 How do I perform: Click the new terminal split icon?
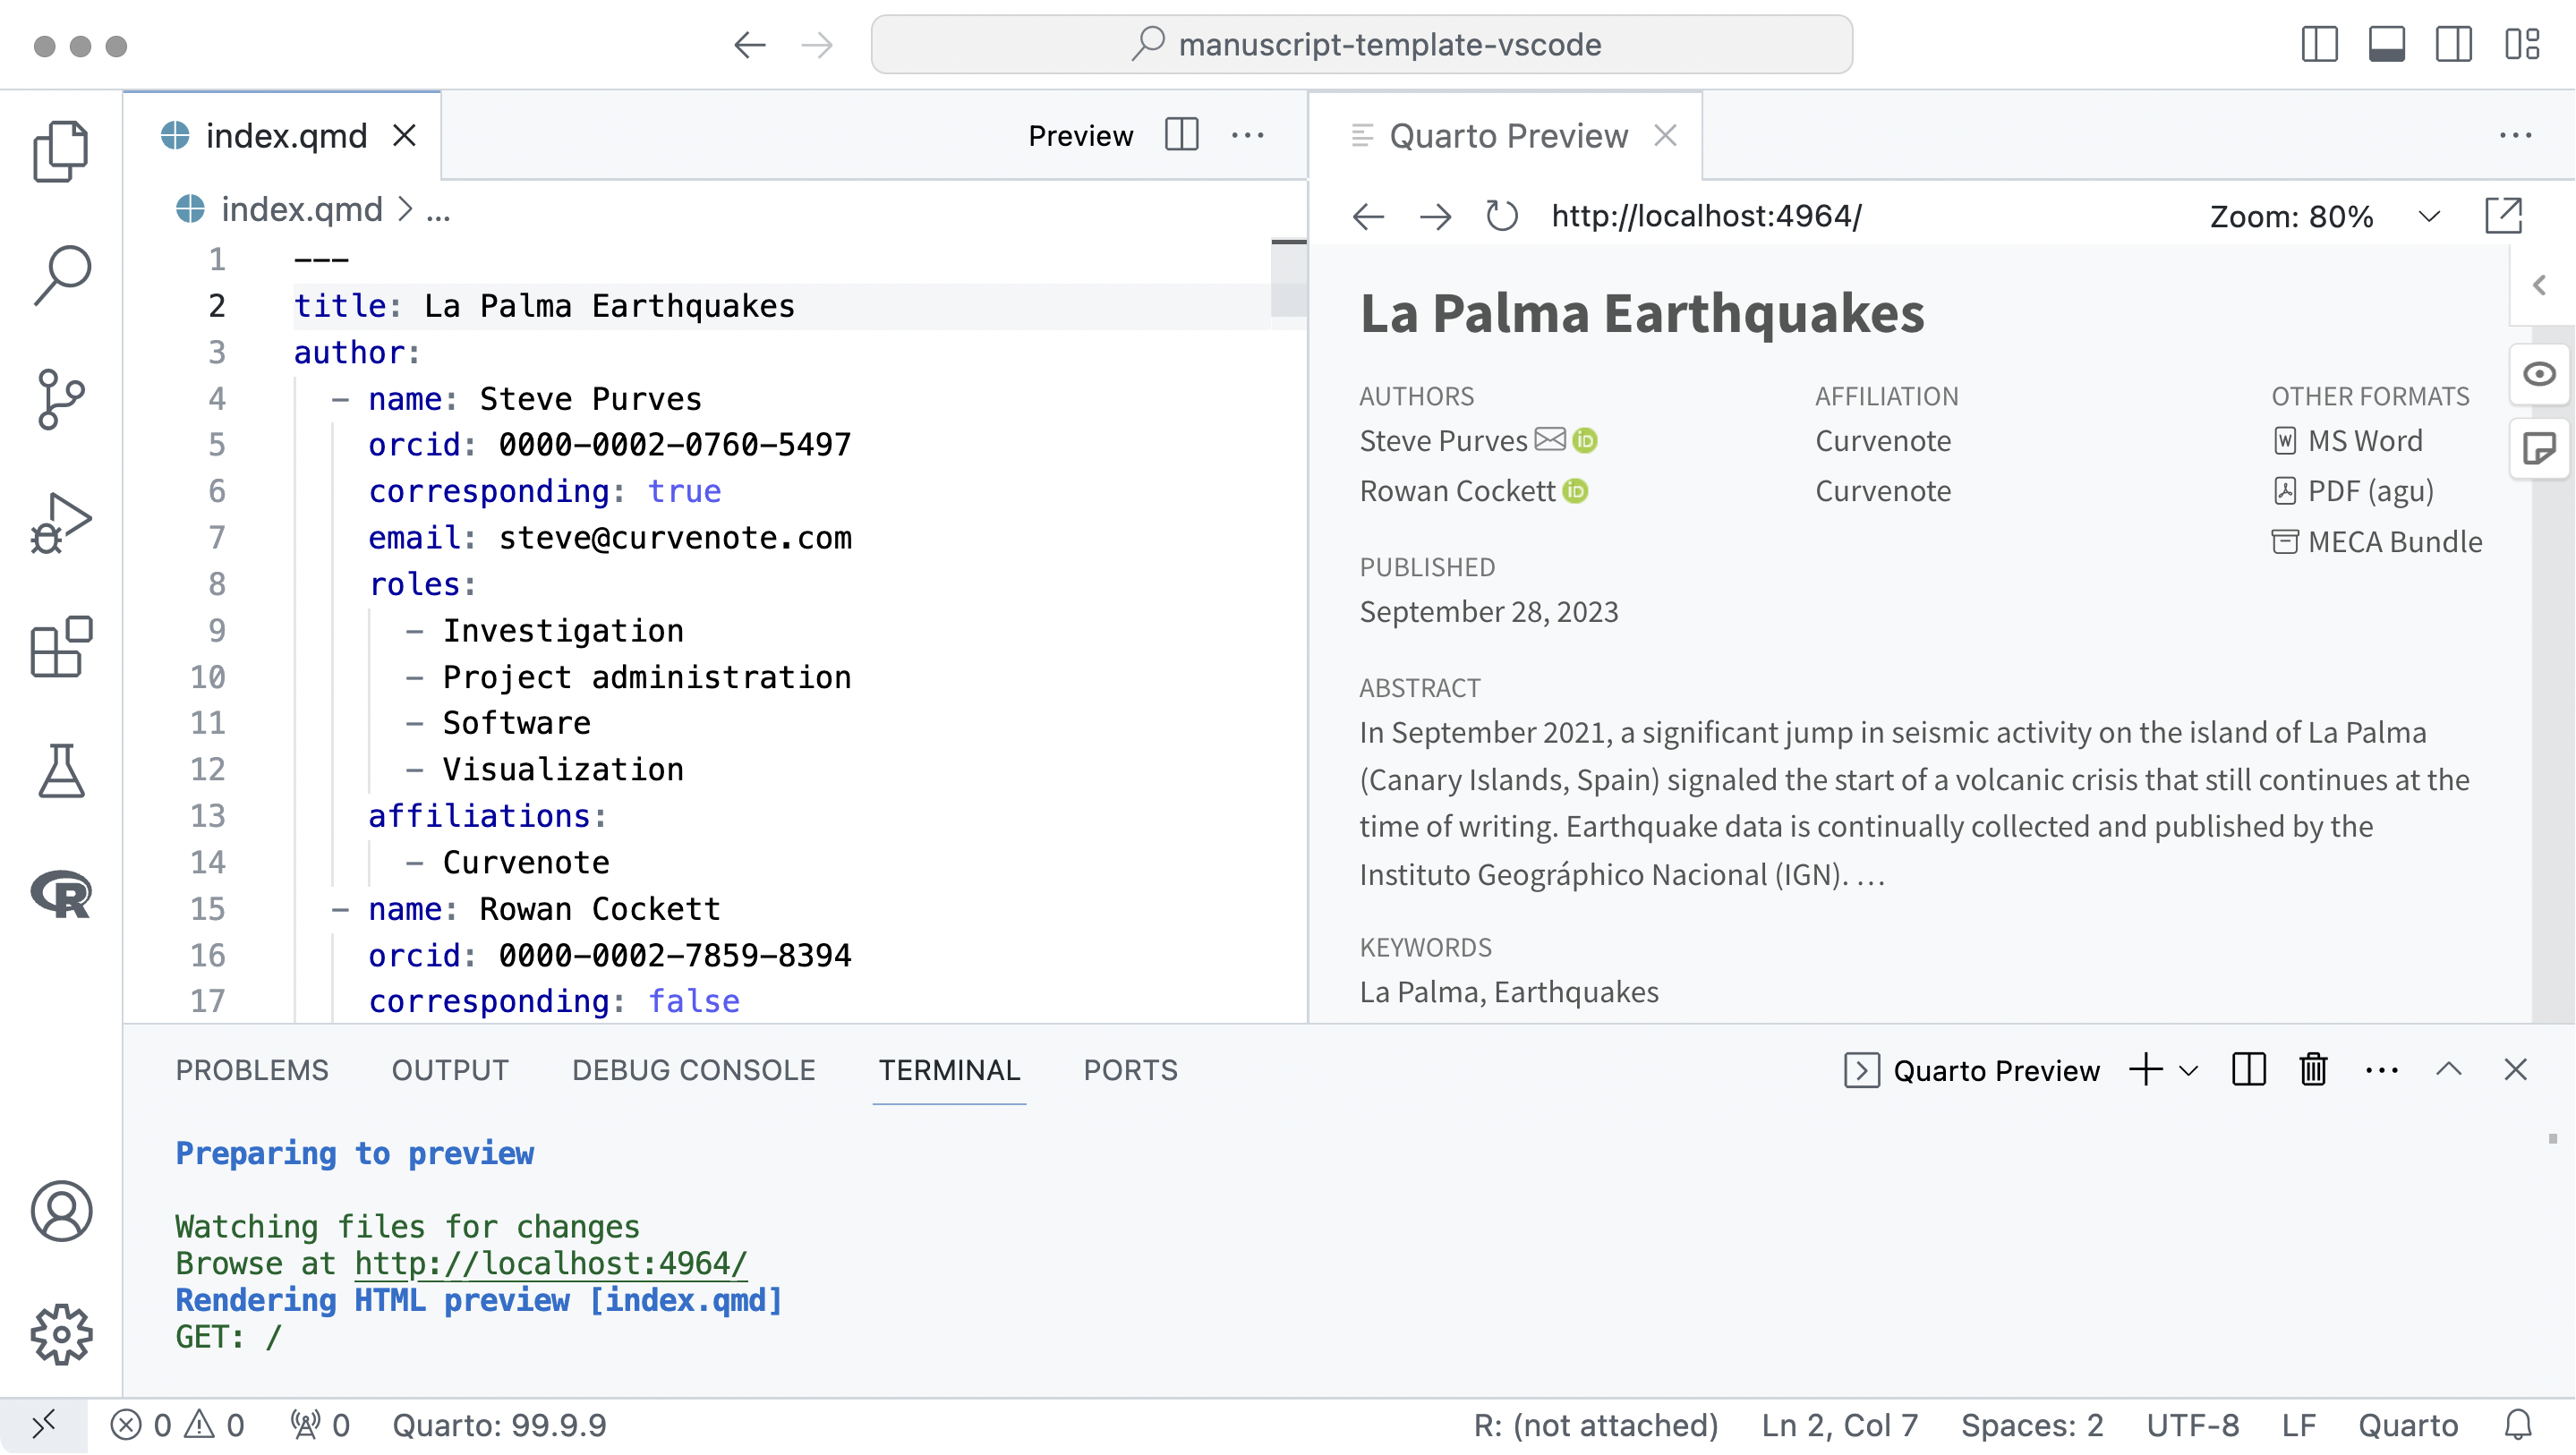tap(2247, 1069)
